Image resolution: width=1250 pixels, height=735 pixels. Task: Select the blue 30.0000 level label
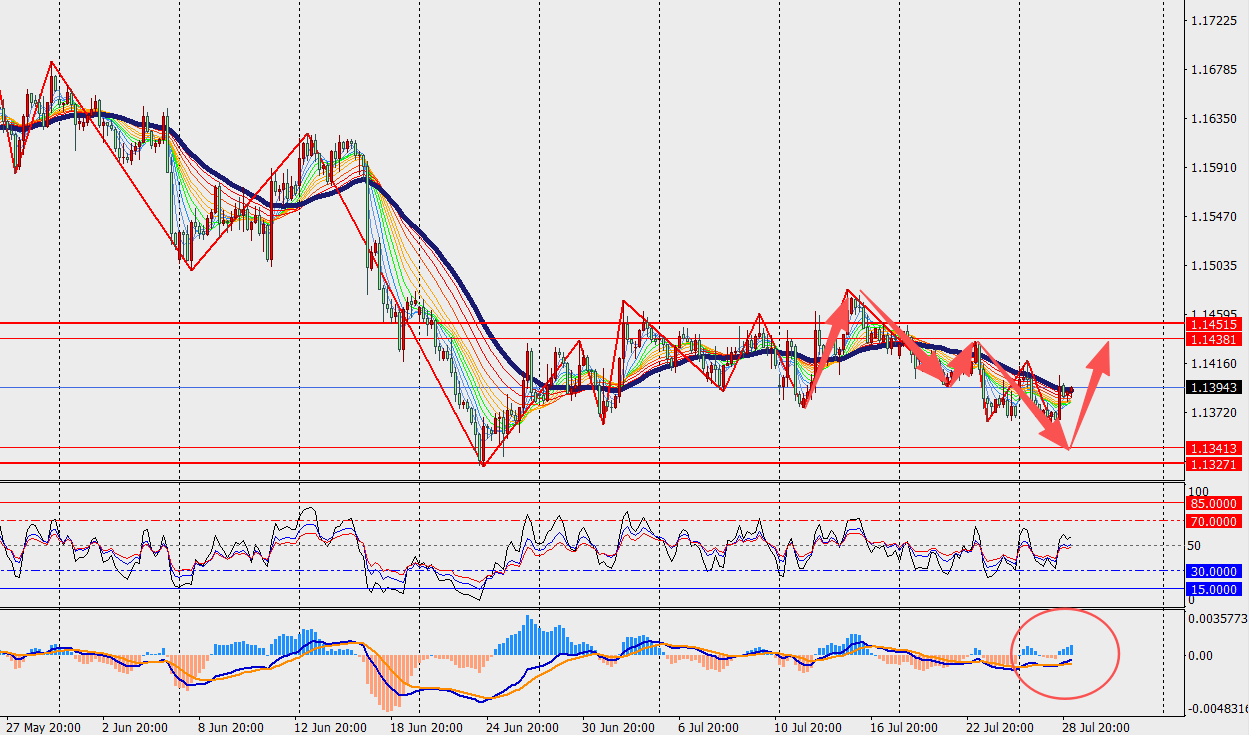1214,571
